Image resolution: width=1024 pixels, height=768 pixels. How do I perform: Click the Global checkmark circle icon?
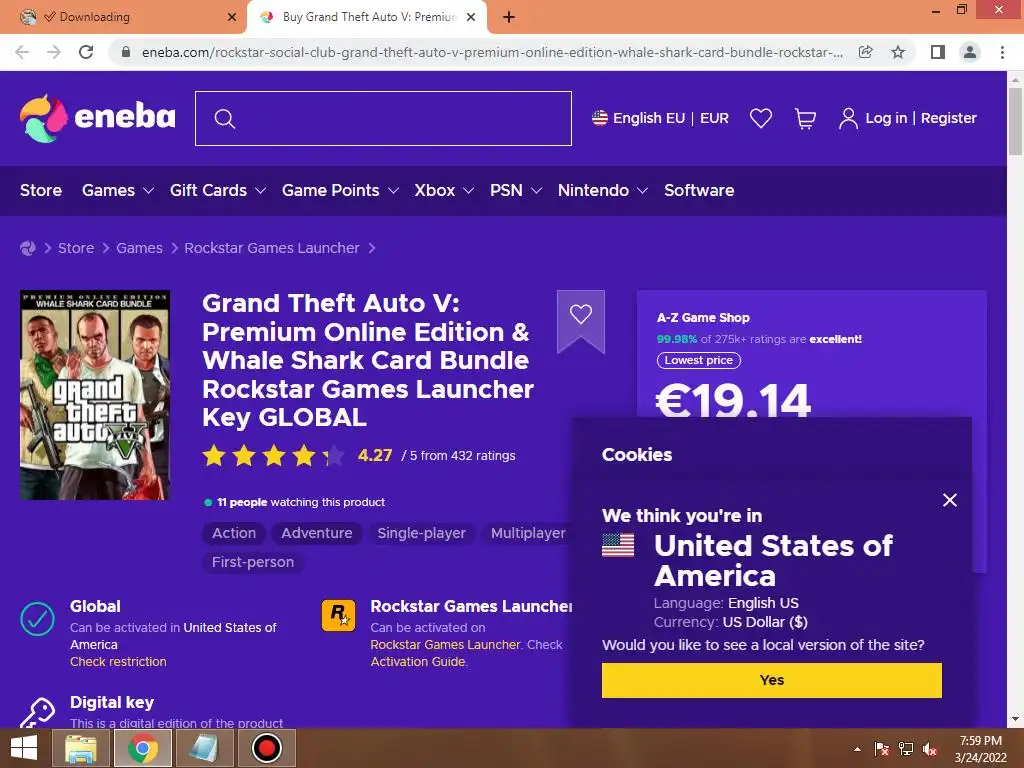37,618
